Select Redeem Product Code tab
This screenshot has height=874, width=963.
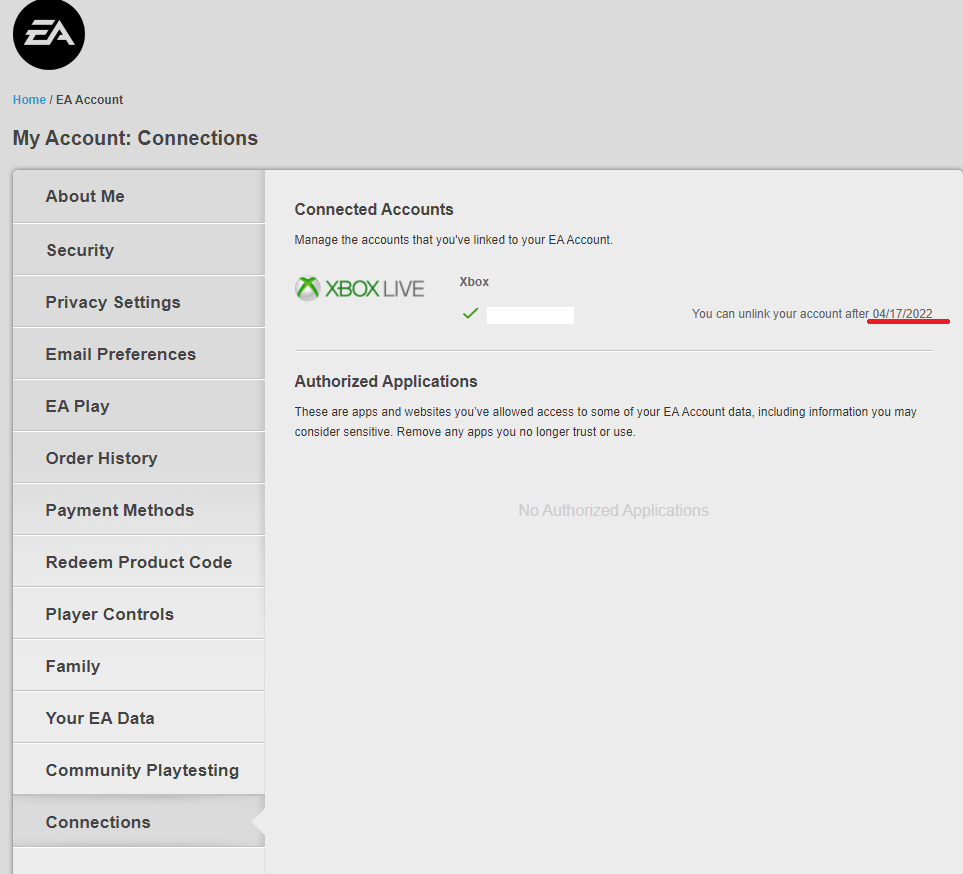point(138,562)
